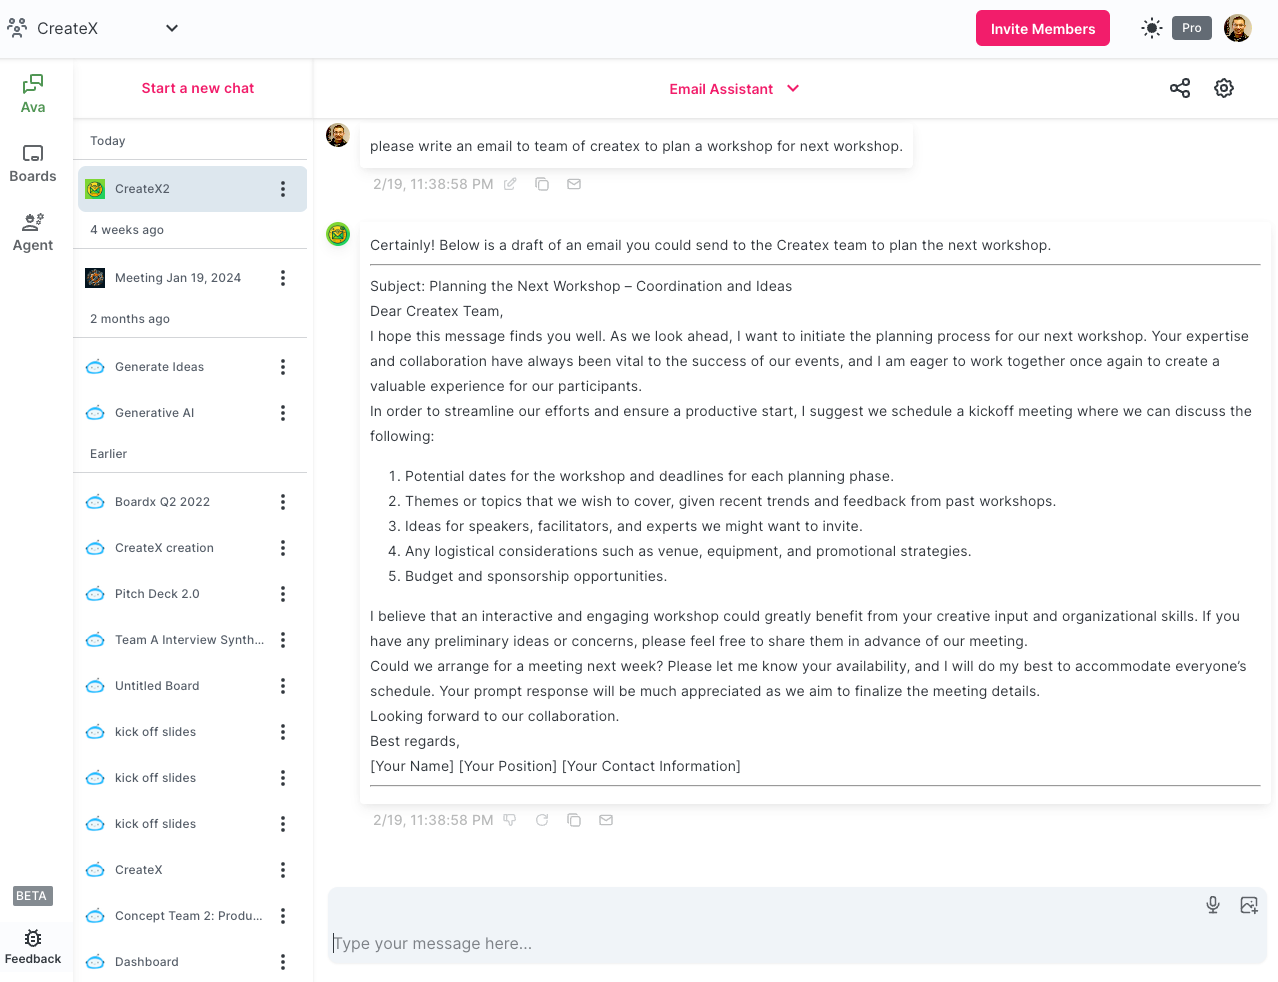Click thumbs down on the AI response
The image size is (1278, 982).
click(510, 820)
